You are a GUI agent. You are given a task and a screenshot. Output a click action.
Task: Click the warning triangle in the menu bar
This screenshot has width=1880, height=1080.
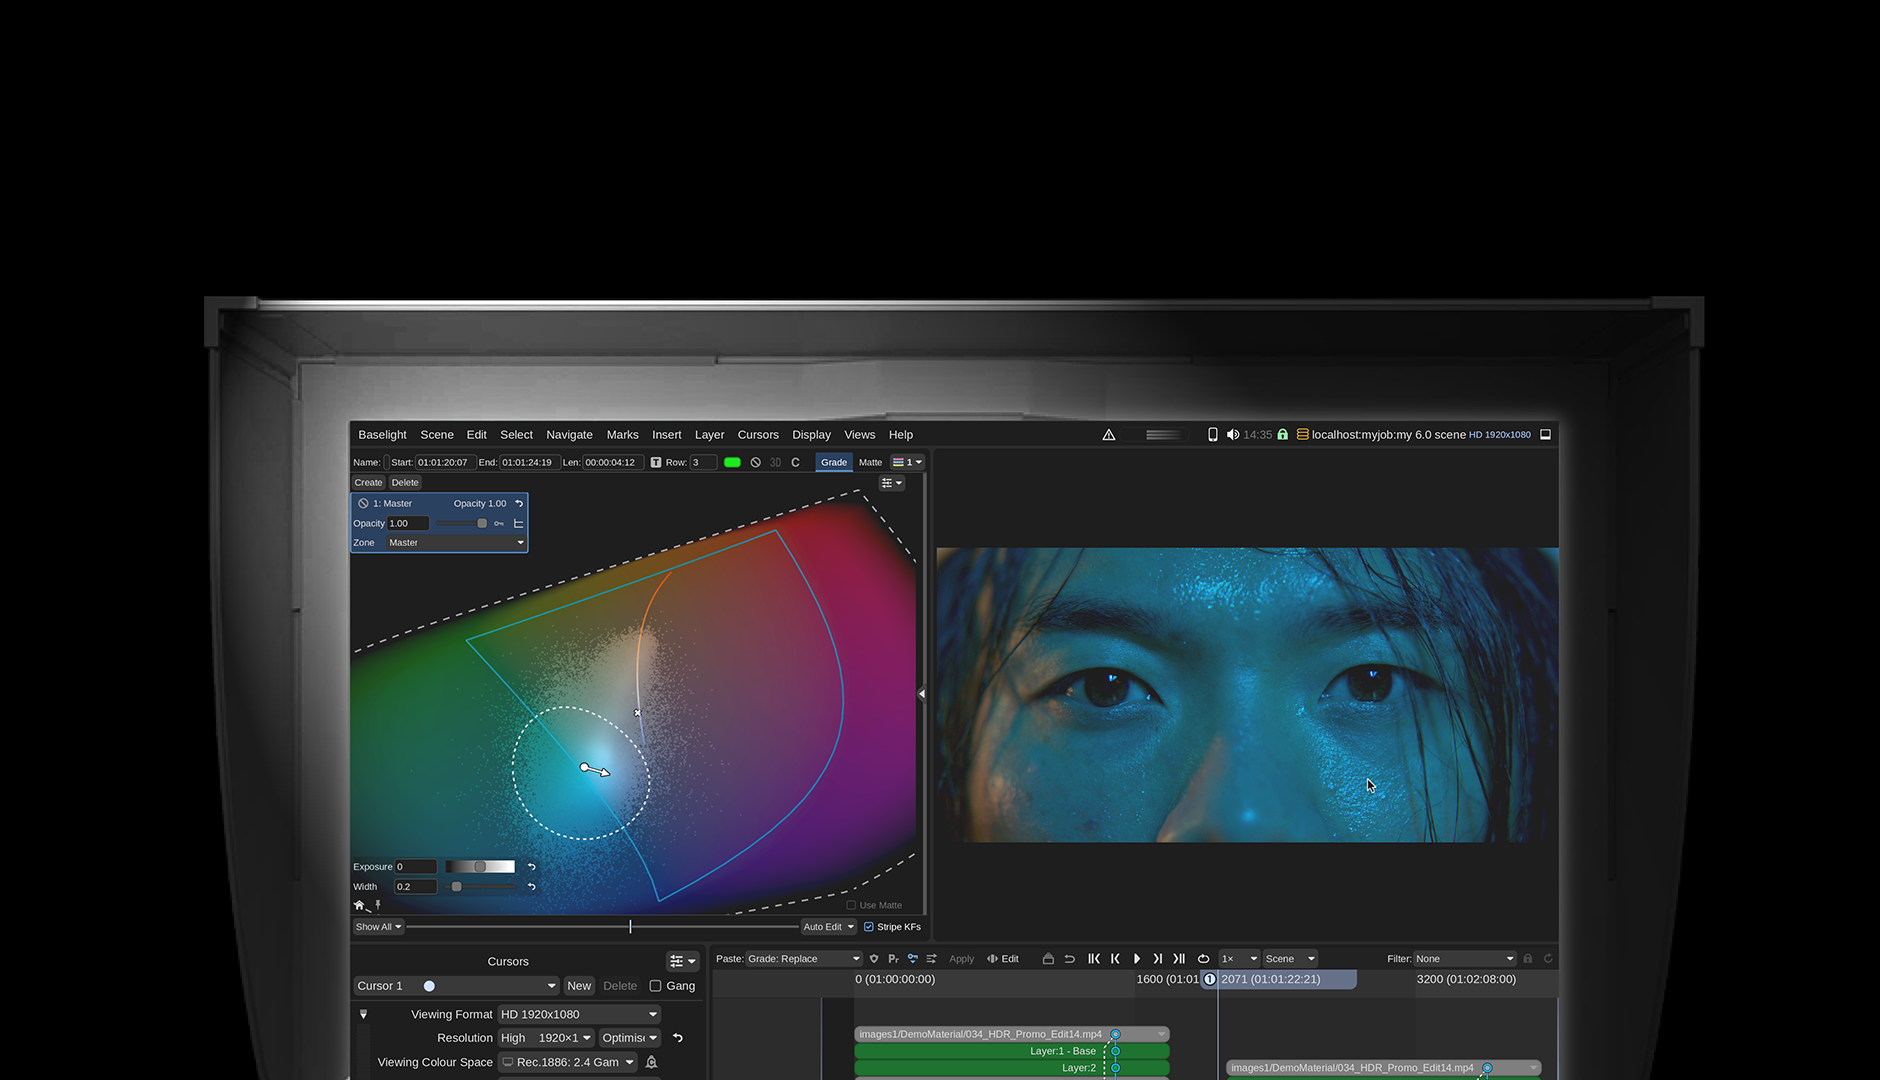(x=1109, y=435)
